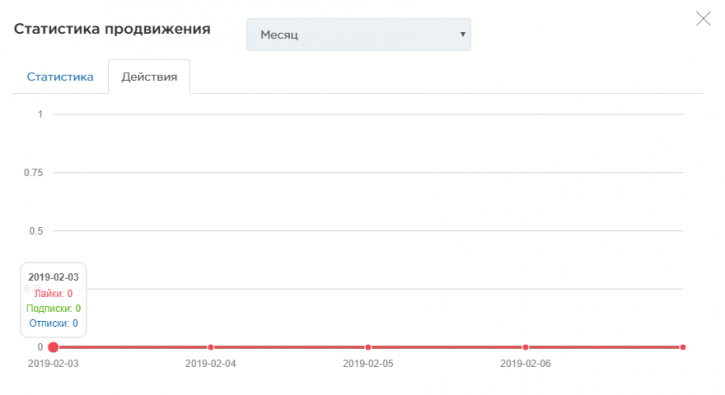Screen dimensions: 725x395
Task: Click the last data point on the red line
Action: click(x=682, y=347)
